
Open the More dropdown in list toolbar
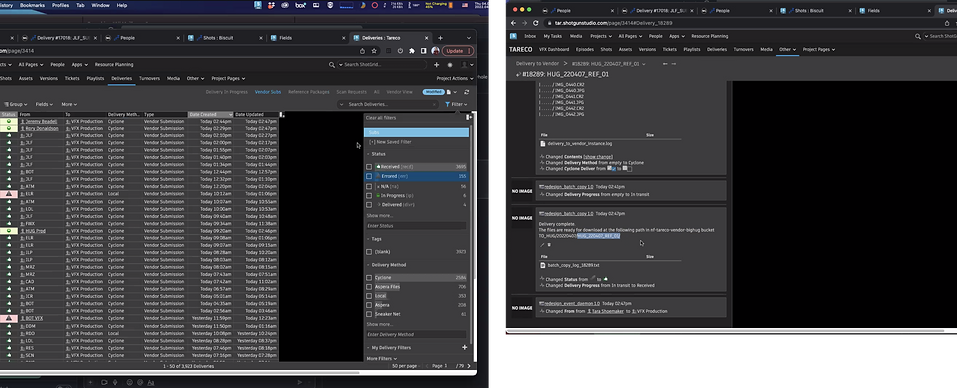coord(69,104)
